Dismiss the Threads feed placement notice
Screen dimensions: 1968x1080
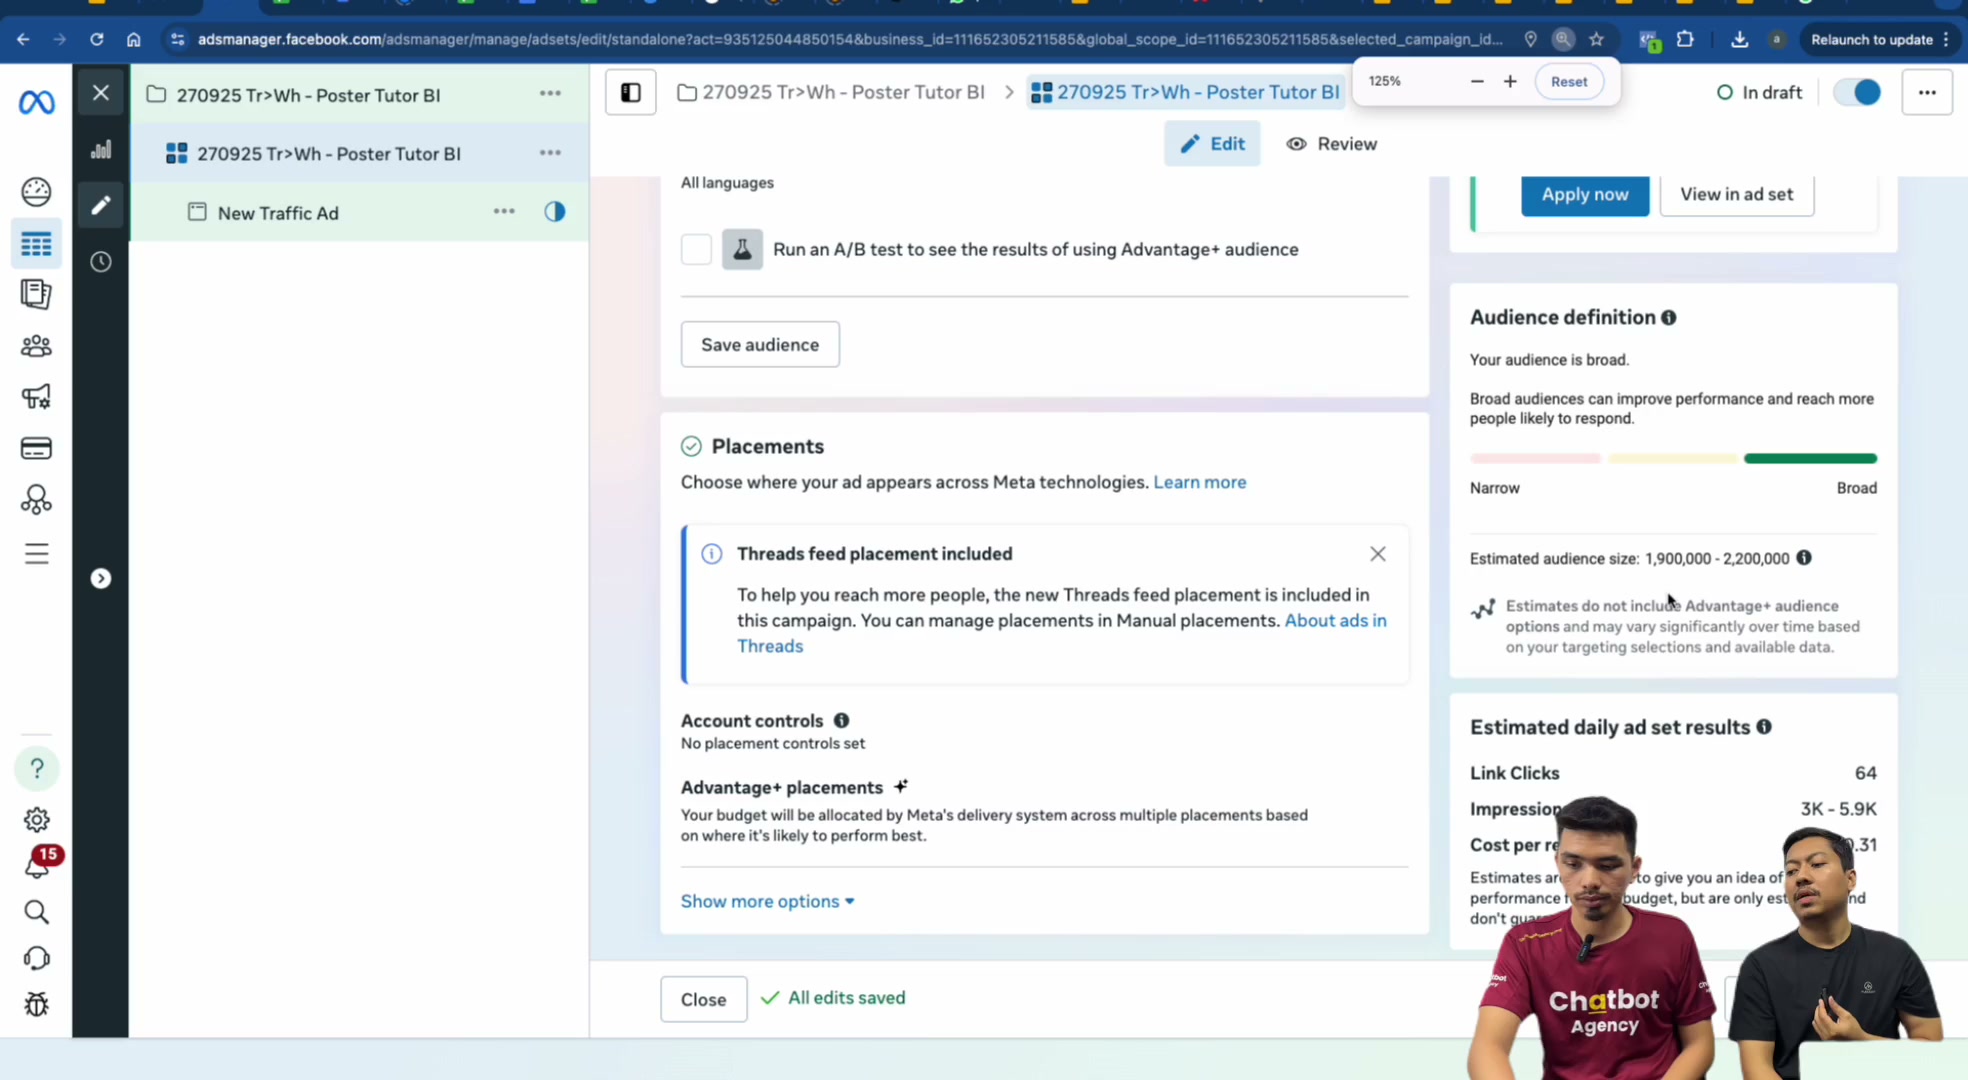tap(1377, 554)
